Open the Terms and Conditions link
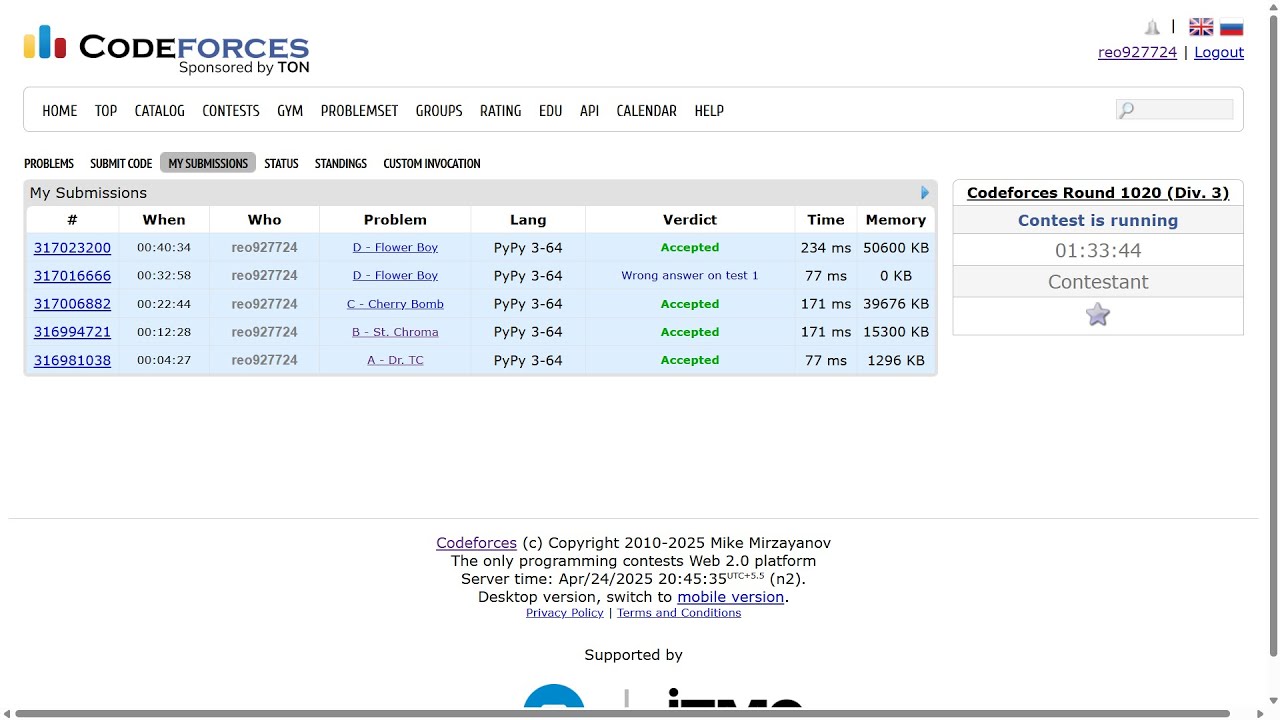The image size is (1280, 720). tap(679, 613)
